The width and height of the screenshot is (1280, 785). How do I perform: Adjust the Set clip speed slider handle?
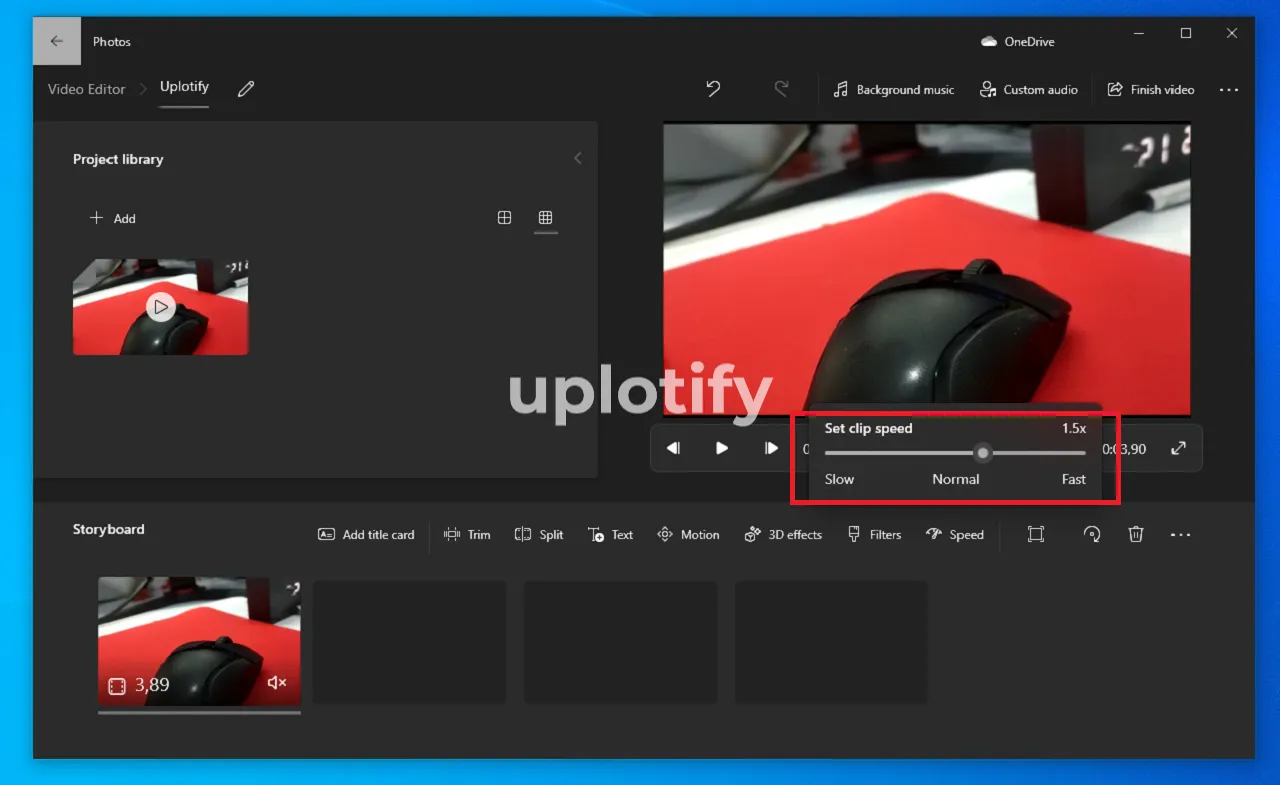983,453
